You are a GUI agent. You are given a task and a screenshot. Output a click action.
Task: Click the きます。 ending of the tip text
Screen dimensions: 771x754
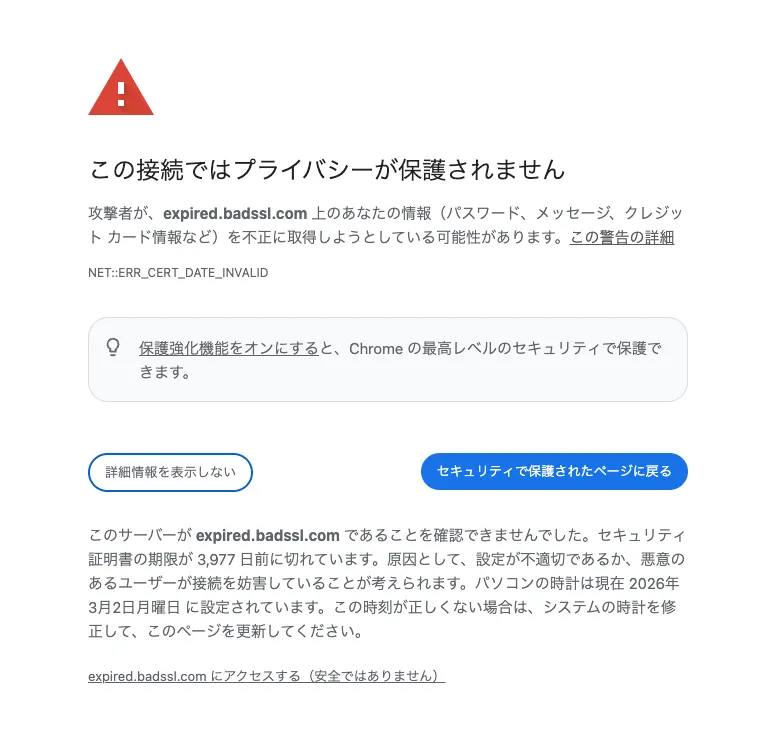pyautogui.click(x=165, y=372)
